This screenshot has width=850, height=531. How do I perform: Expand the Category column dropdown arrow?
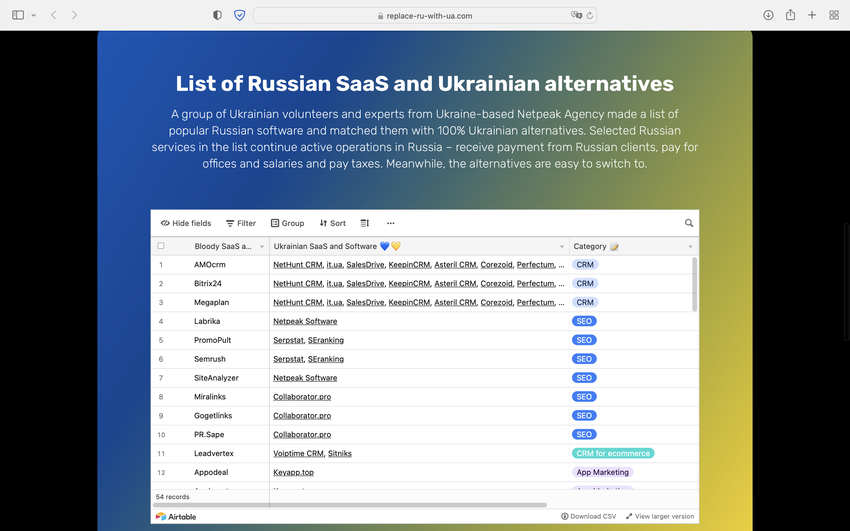point(690,246)
